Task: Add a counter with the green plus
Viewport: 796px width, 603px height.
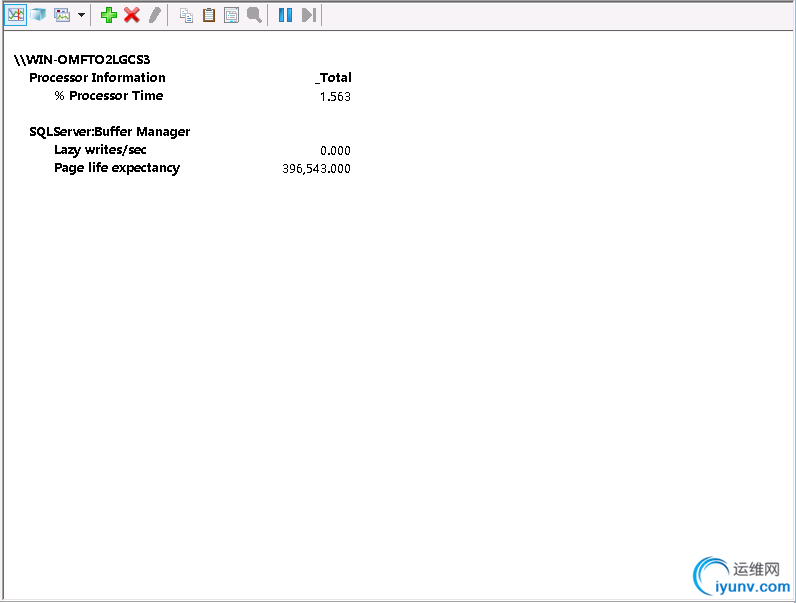Action: coord(109,15)
